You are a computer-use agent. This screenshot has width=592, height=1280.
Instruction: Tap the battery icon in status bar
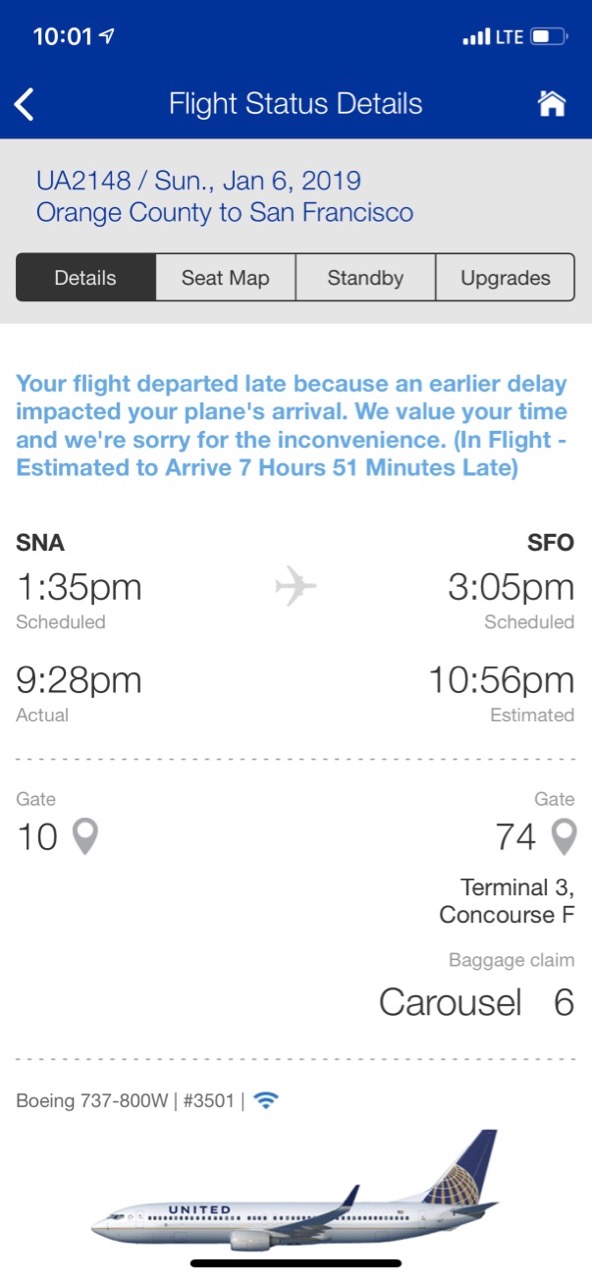pyautogui.click(x=549, y=37)
